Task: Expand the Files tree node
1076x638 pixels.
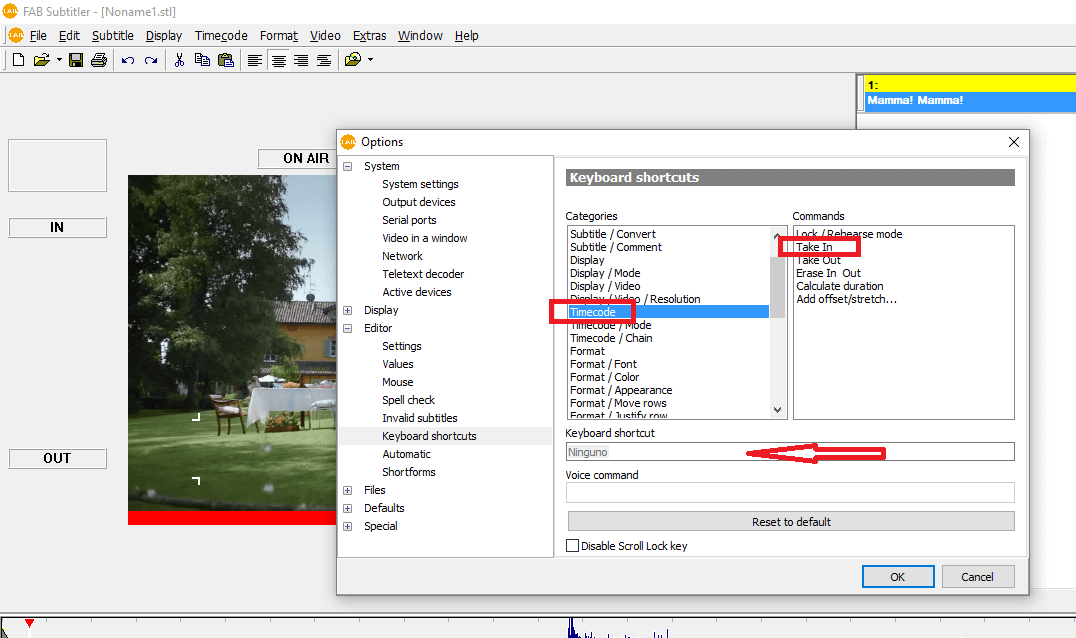Action: pyautogui.click(x=347, y=490)
